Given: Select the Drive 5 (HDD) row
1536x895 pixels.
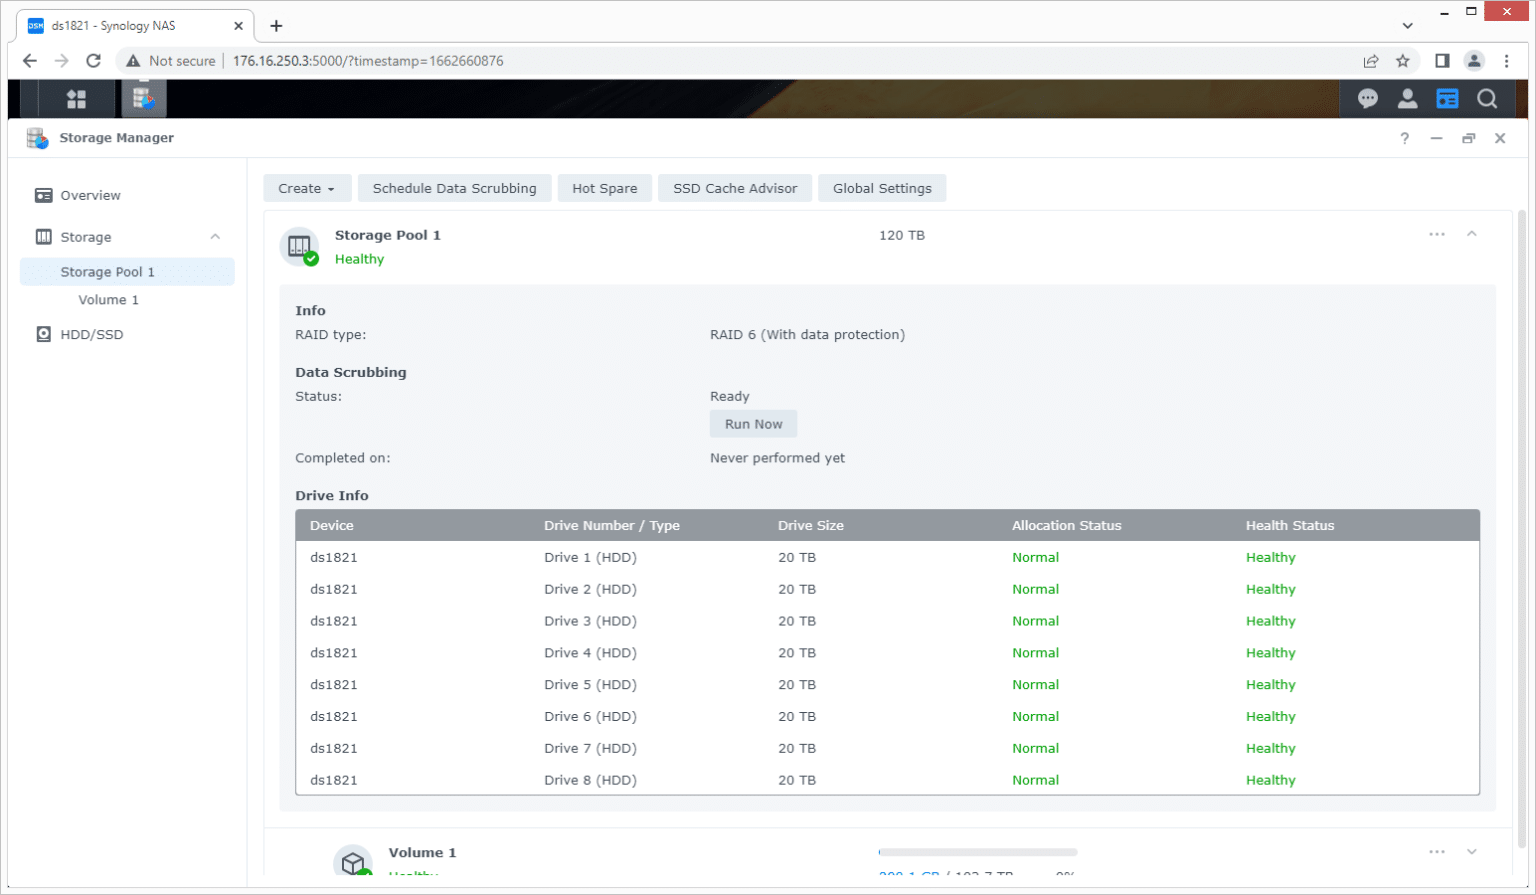Looking at the screenshot, I should (887, 685).
